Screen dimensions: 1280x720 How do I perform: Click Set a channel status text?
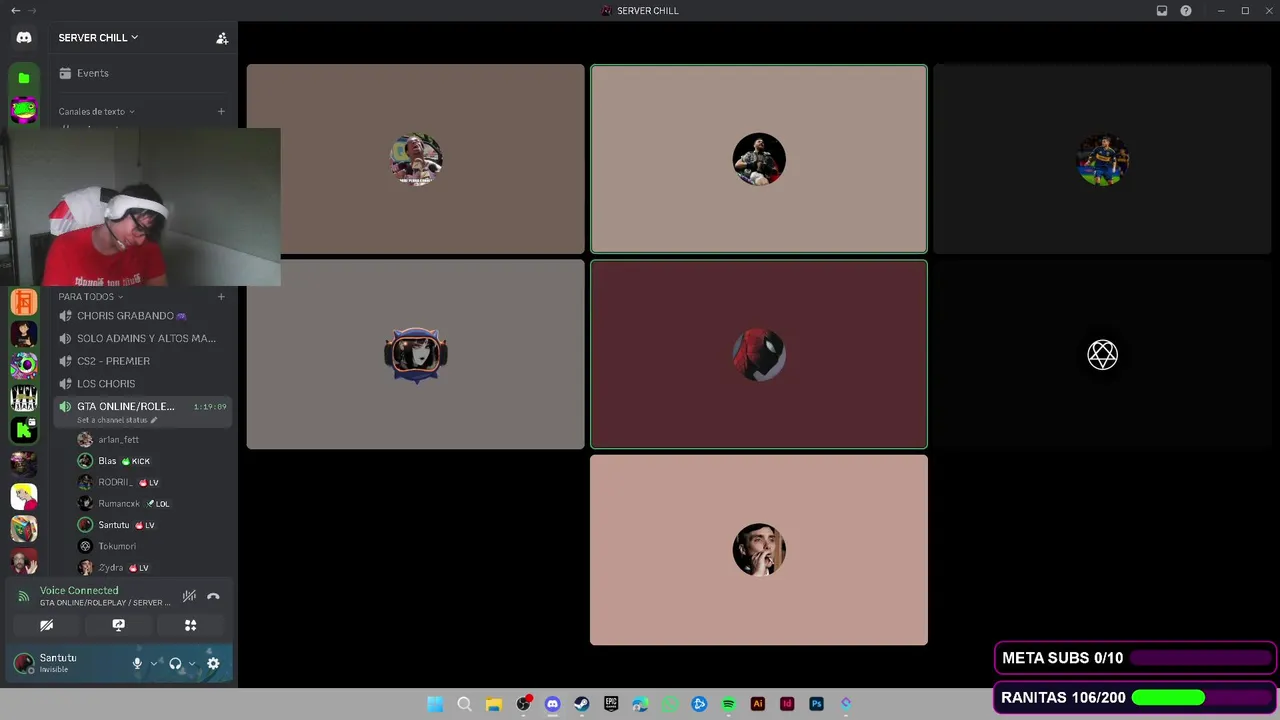pyautogui.click(x=113, y=420)
